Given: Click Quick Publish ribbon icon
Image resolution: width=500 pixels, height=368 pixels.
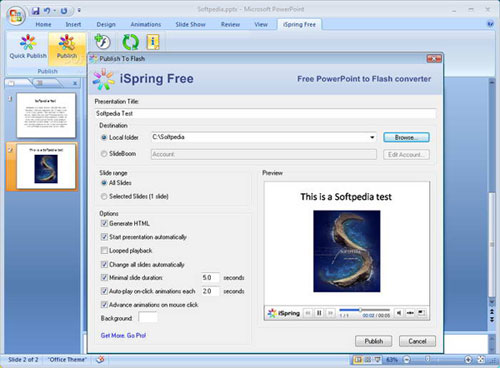Looking at the screenshot, I should [x=28, y=47].
